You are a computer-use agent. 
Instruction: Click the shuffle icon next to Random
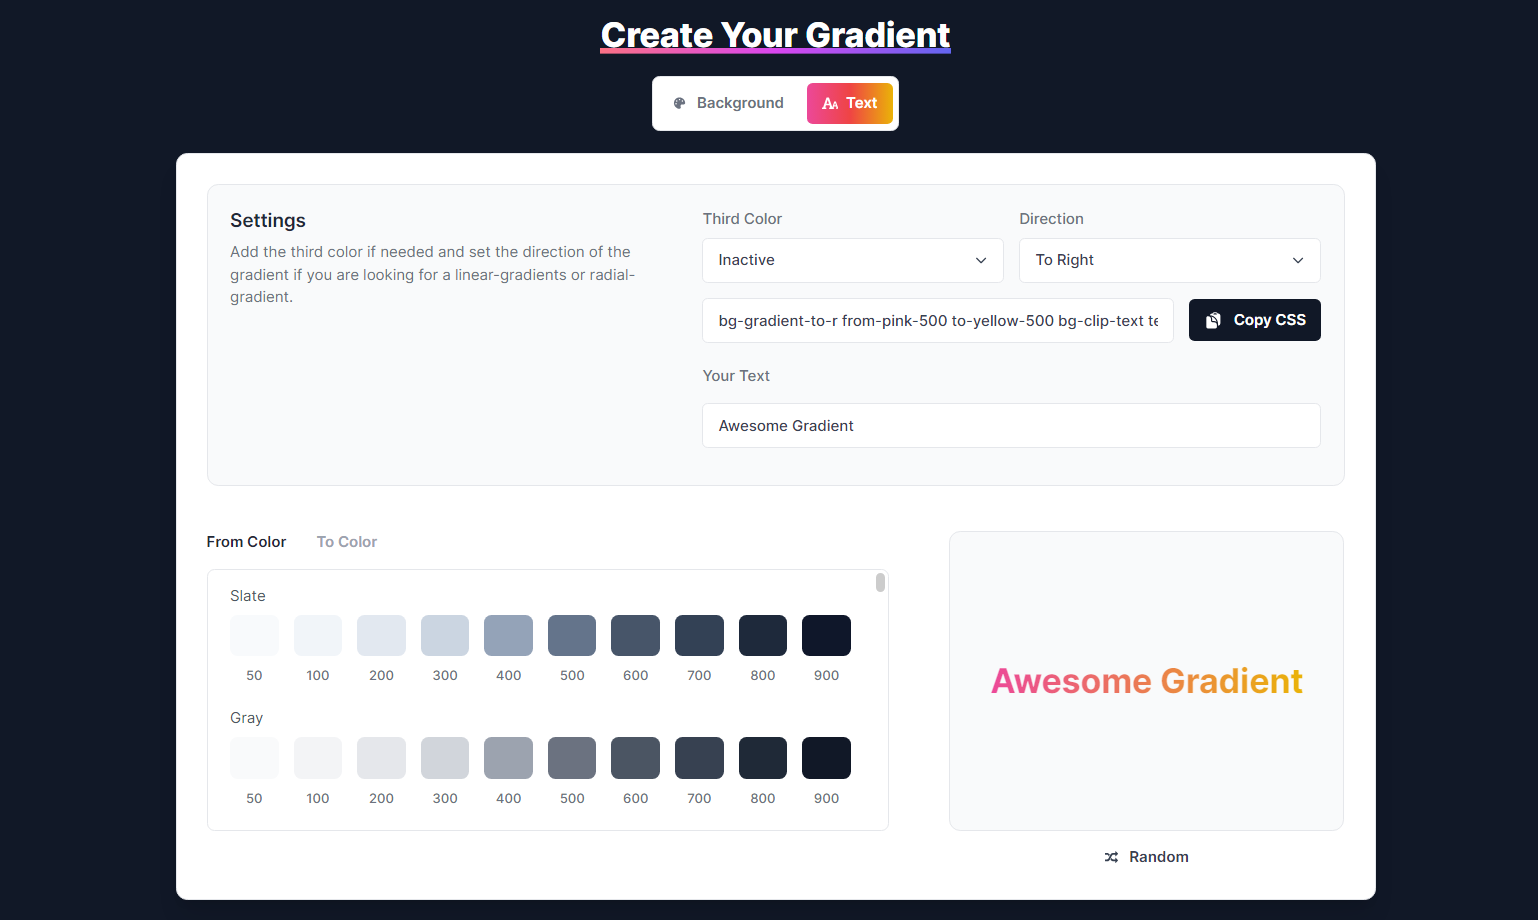(1111, 857)
